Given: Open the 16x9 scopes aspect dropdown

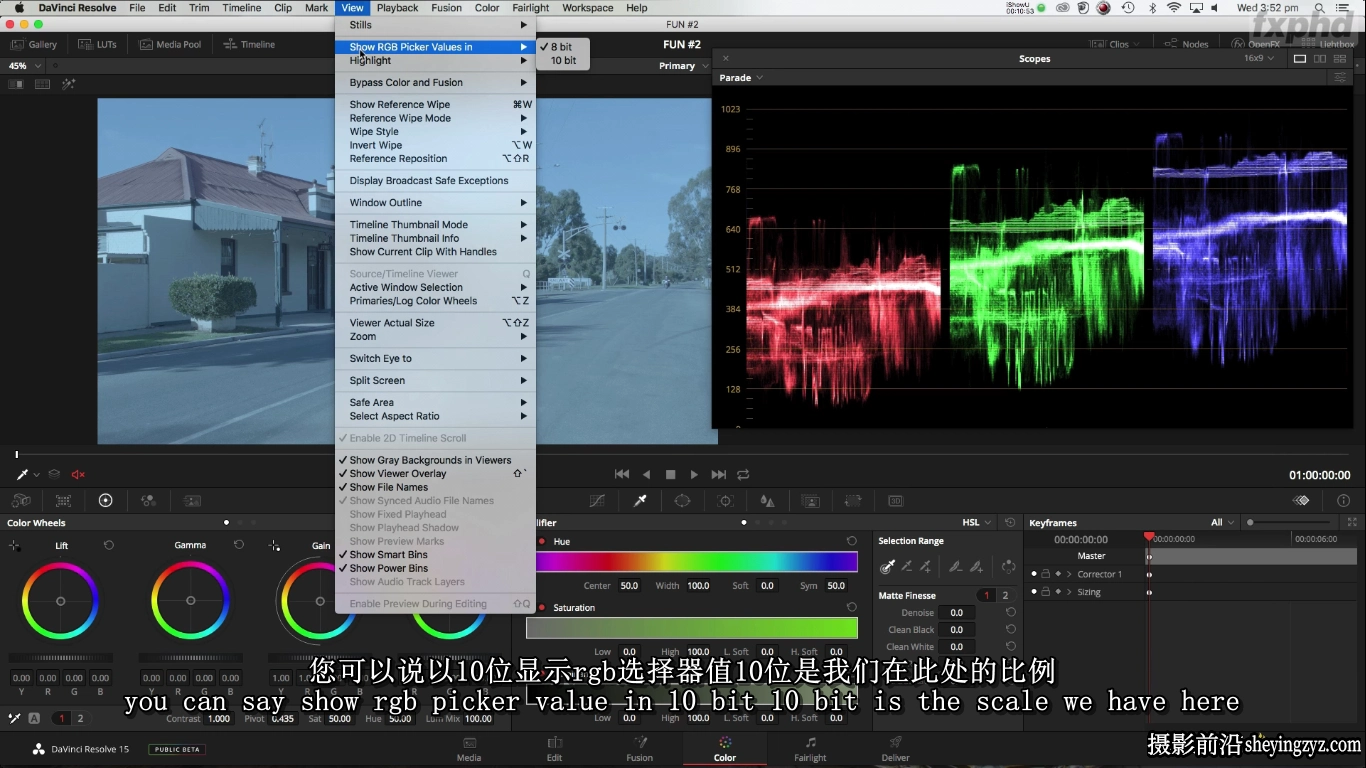Looking at the screenshot, I should (x=1259, y=58).
